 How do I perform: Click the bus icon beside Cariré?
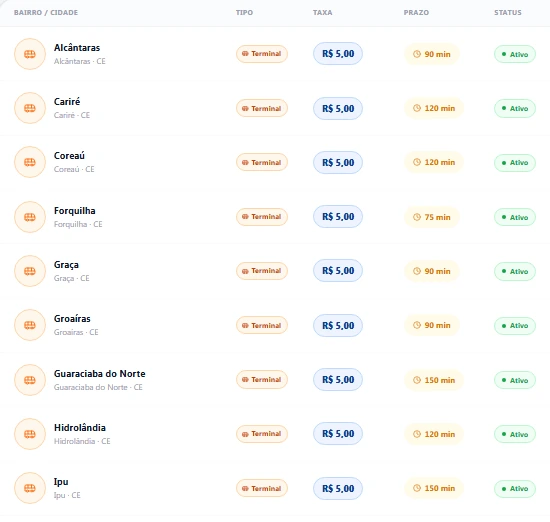click(x=30, y=108)
